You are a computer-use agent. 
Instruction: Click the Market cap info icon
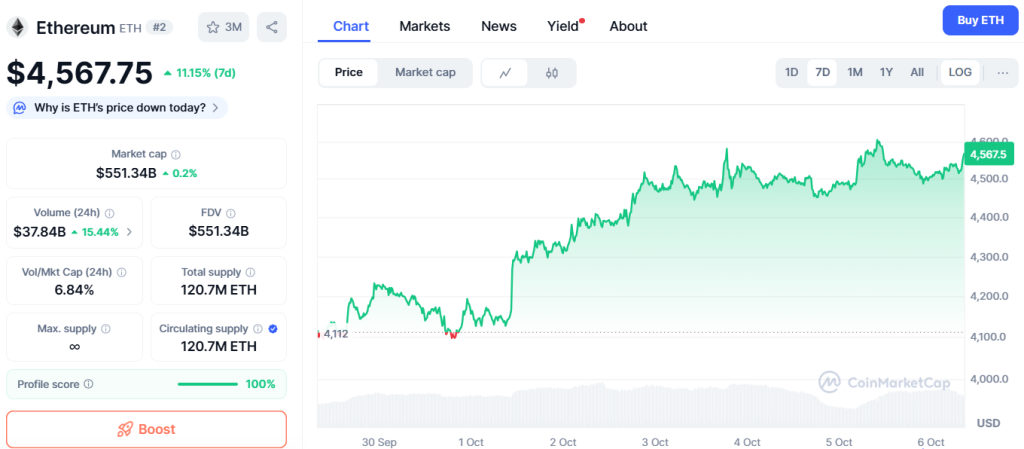176,155
